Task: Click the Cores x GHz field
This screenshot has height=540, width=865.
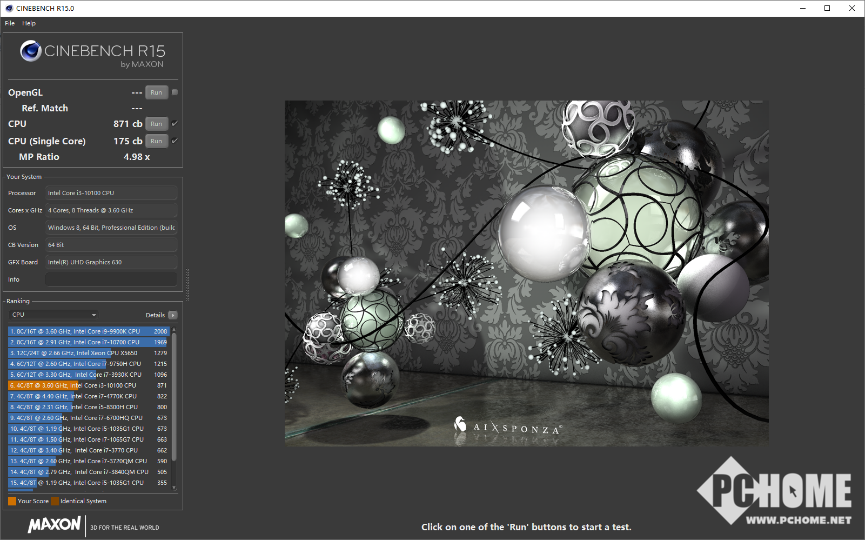Action: (x=111, y=210)
